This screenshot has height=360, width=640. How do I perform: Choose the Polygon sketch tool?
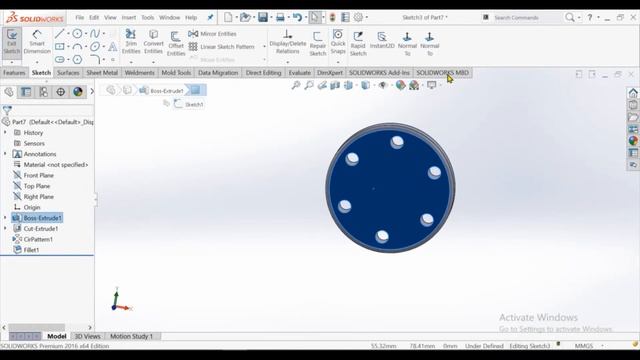click(x=77, y=60)
